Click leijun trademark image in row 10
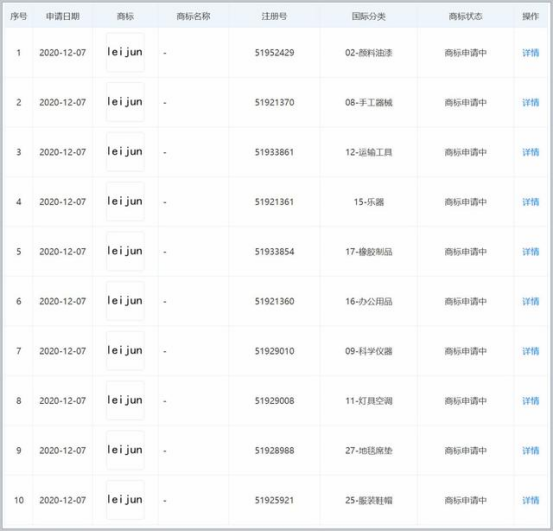Screen dimensions: 553x531 [x=125, y=500]
